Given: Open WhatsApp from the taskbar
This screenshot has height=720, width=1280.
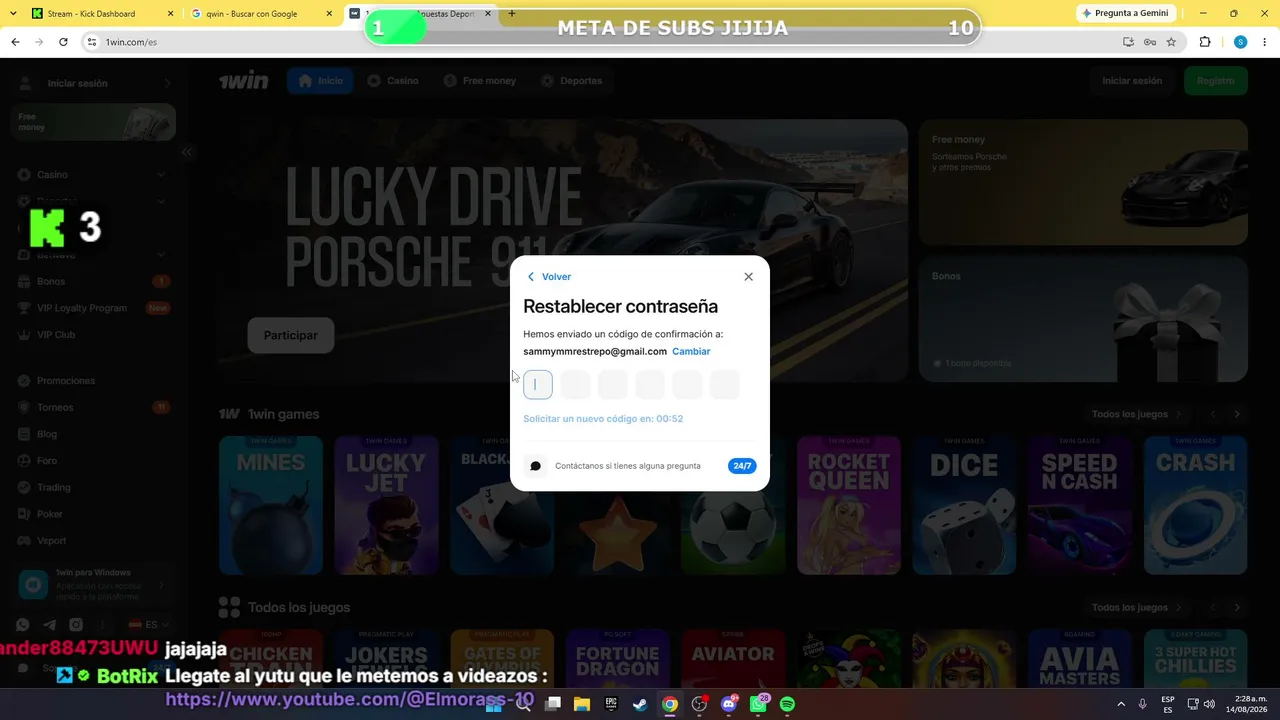Looking at the screenshot, I should pos(758,704).
